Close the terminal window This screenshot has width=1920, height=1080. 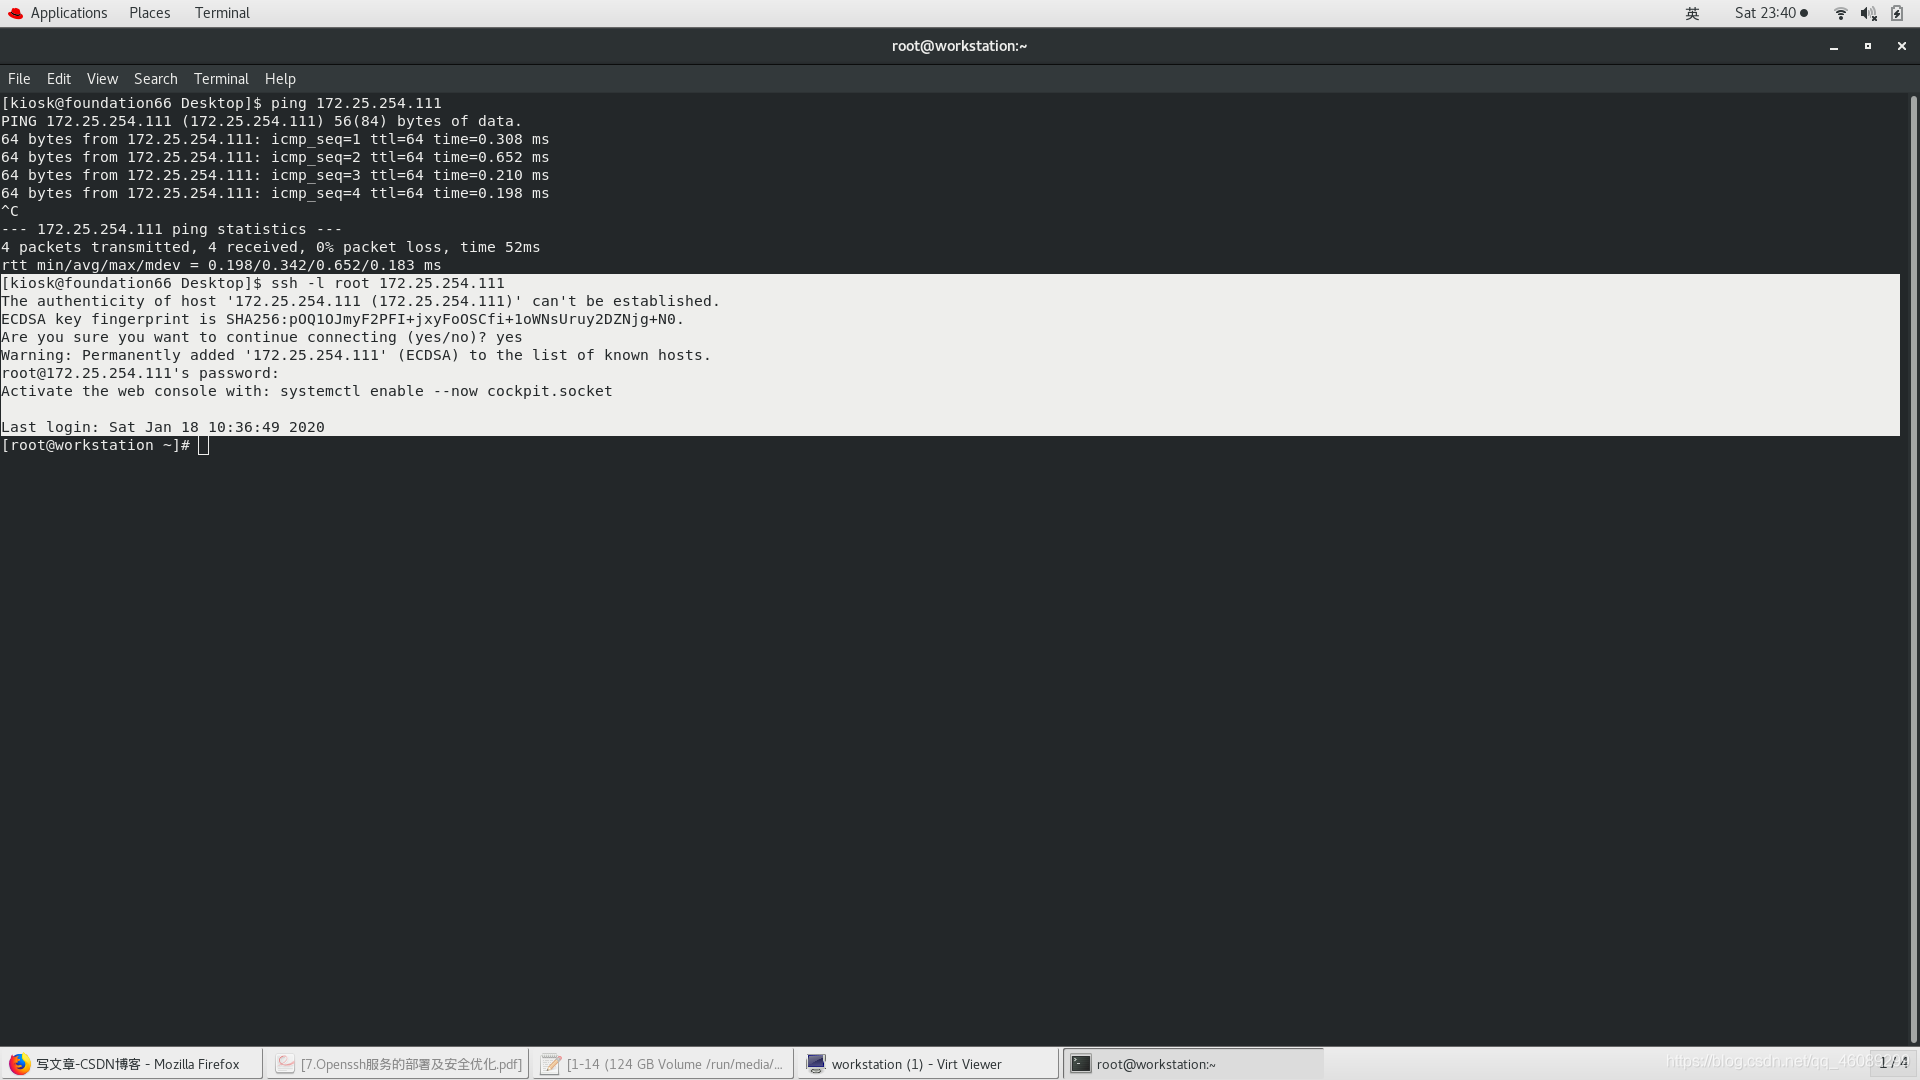coord(1902,46)
